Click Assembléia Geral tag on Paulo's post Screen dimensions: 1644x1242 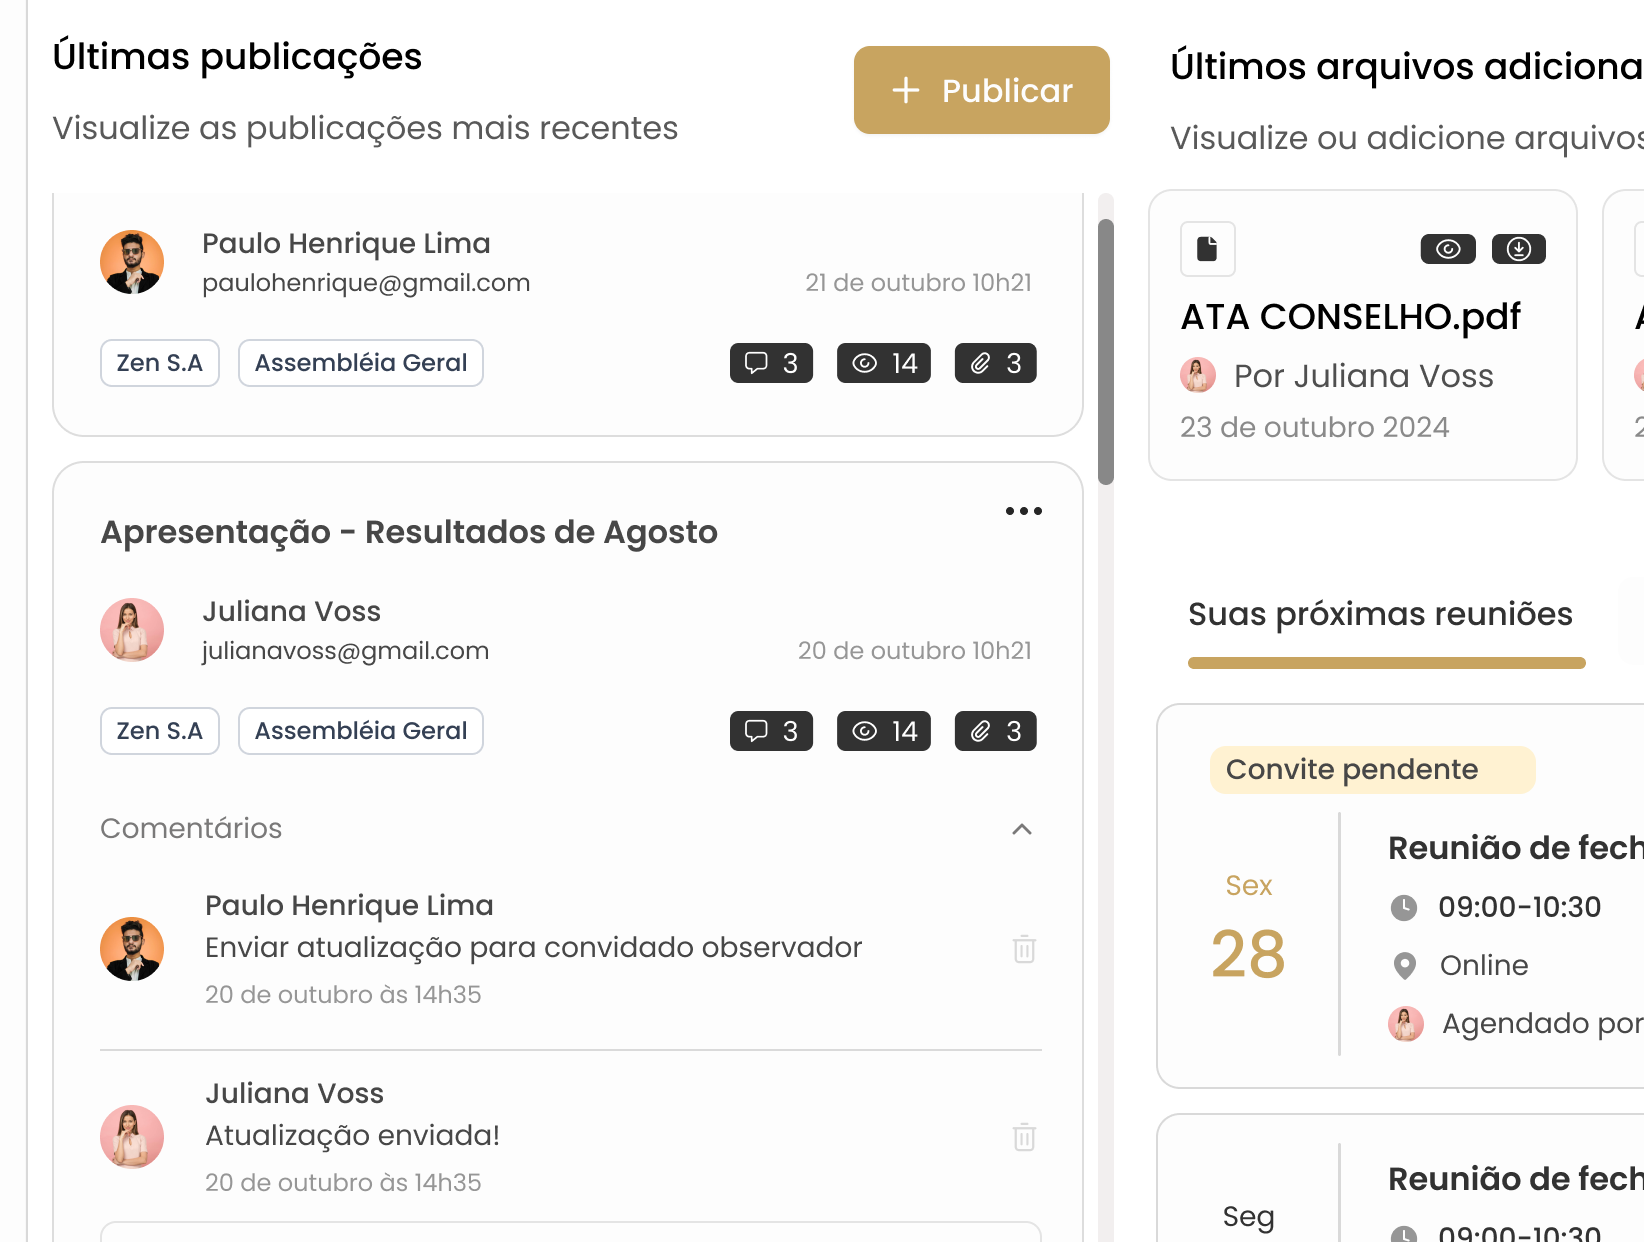click(360, 363)
